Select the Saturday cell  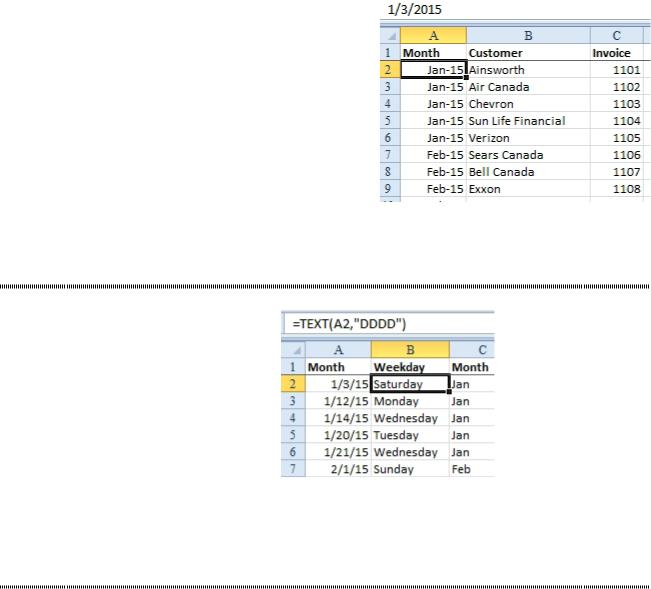(x=410, y=384)
